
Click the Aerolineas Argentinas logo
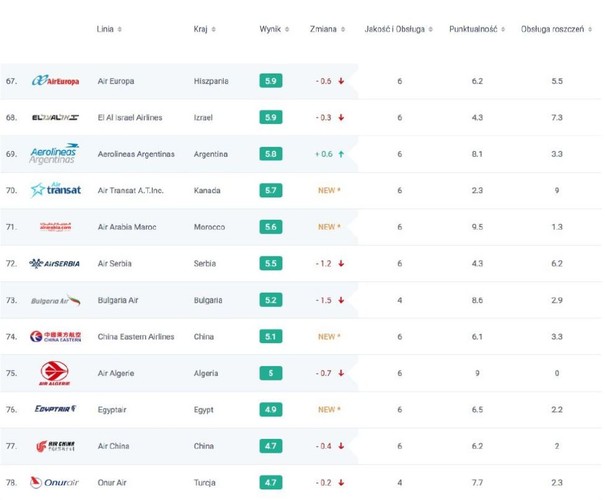pos(56,153)
